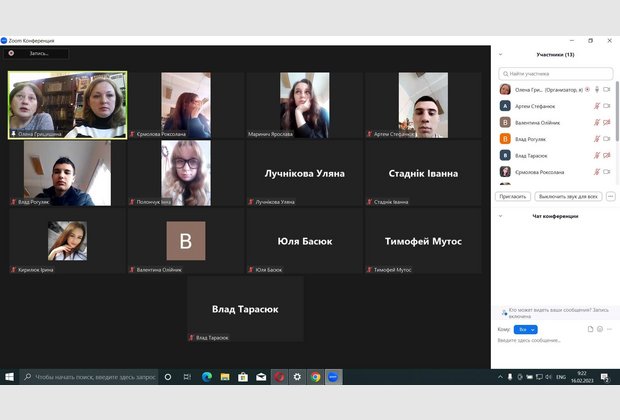
Task: Click Артем Стефанюк's camera icon in participants list
Action: pyautogui.click(x=607, y=106)
